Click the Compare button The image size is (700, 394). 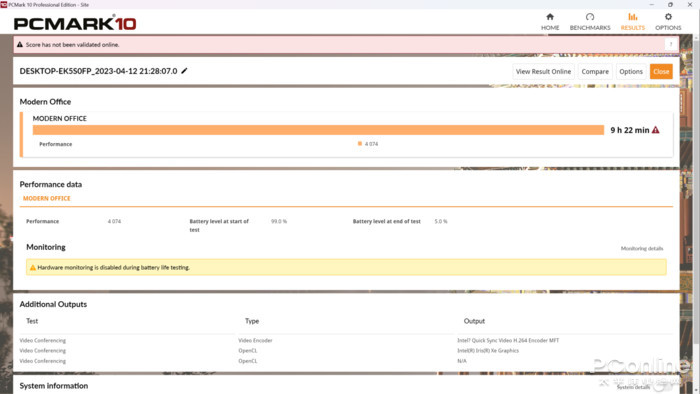[x=595, y=71]
